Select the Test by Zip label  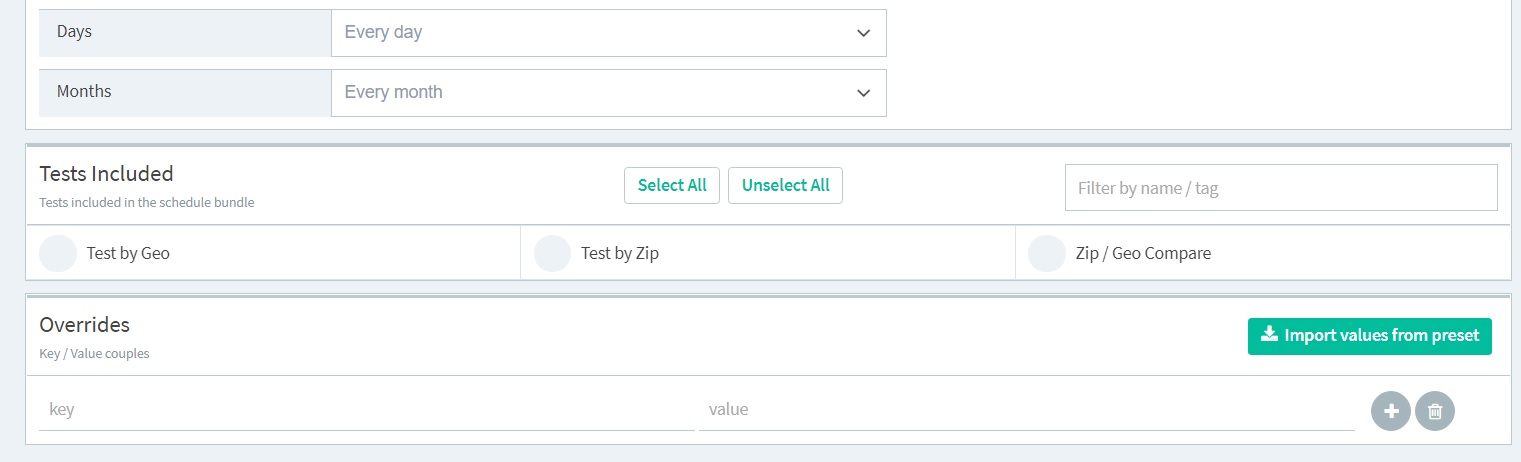coord(620,253)
